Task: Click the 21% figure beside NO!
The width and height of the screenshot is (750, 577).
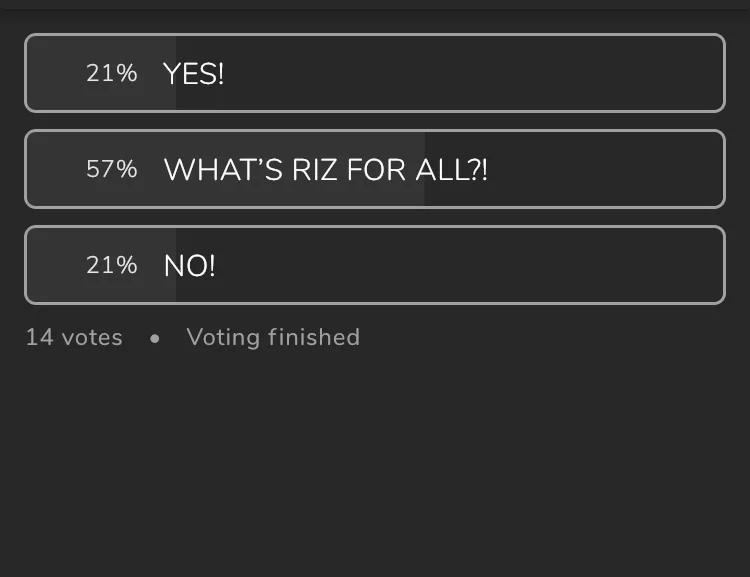Action: [111, 265]
